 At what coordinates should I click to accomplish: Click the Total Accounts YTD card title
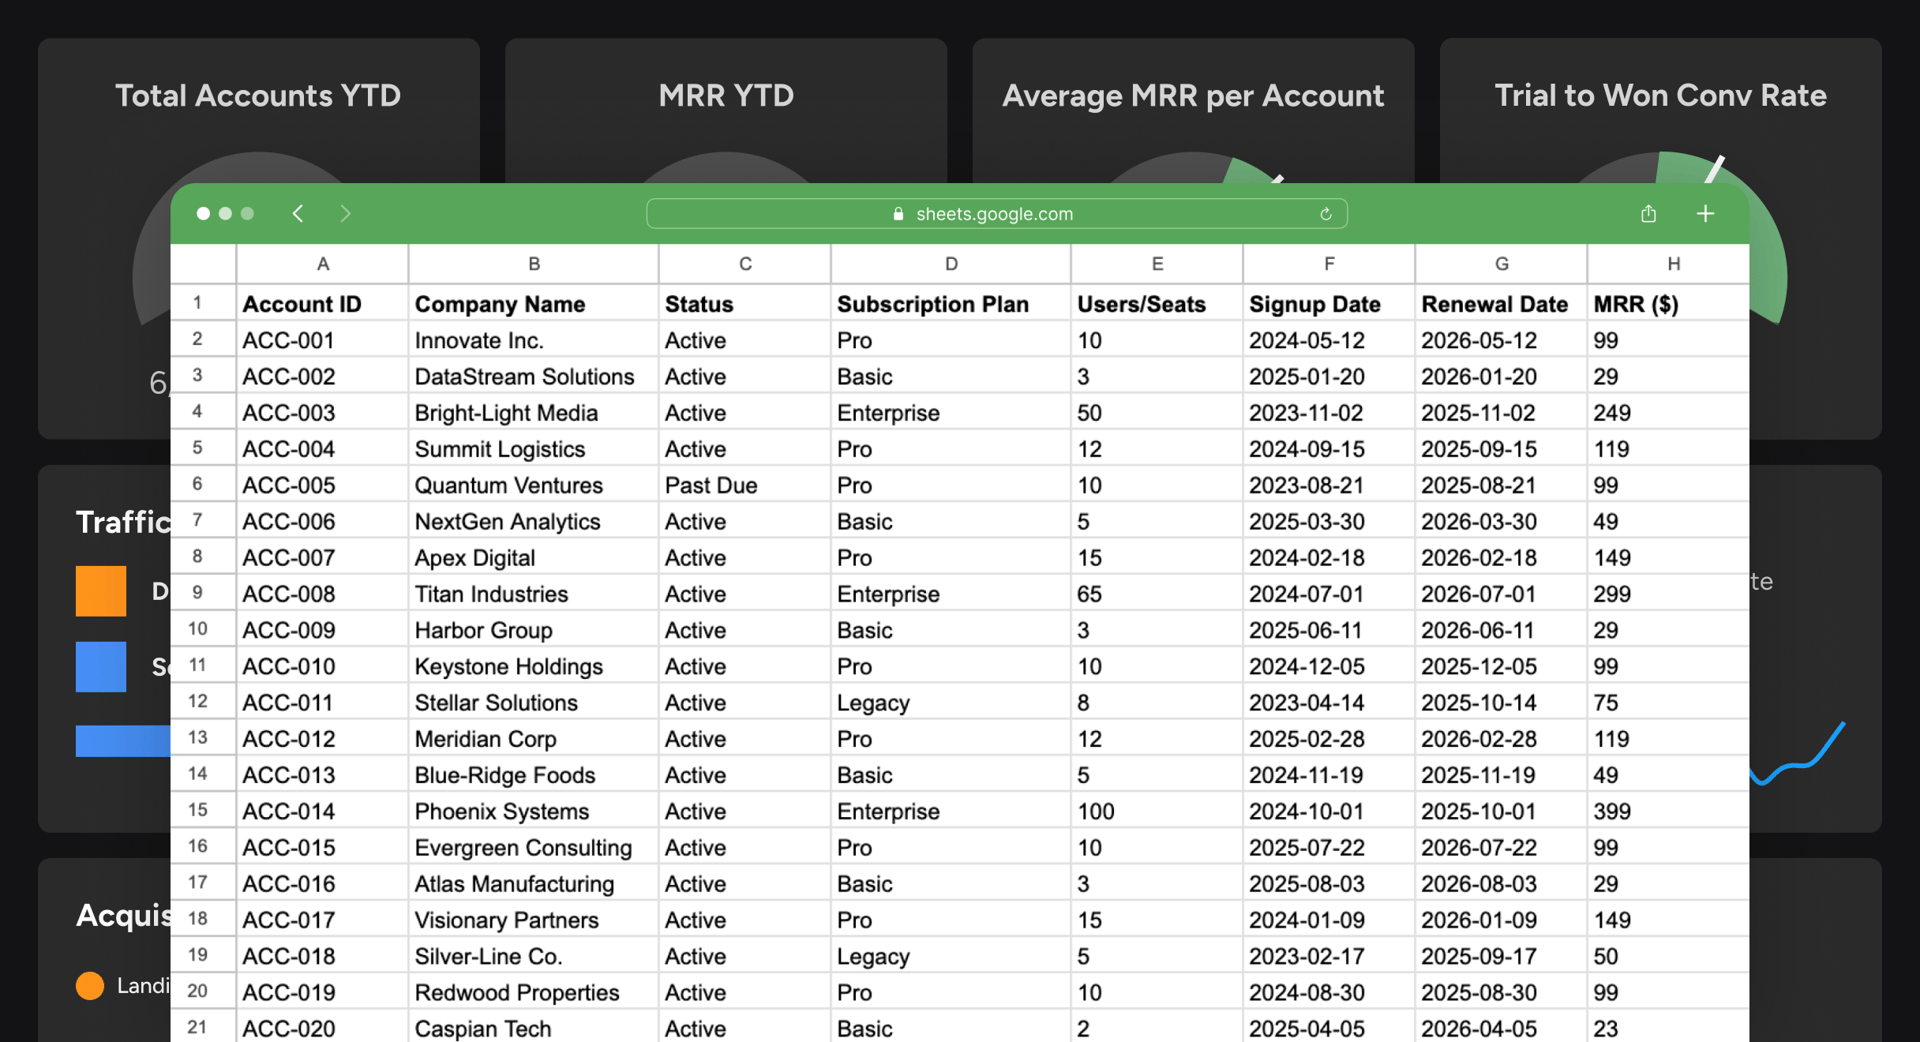258,95
